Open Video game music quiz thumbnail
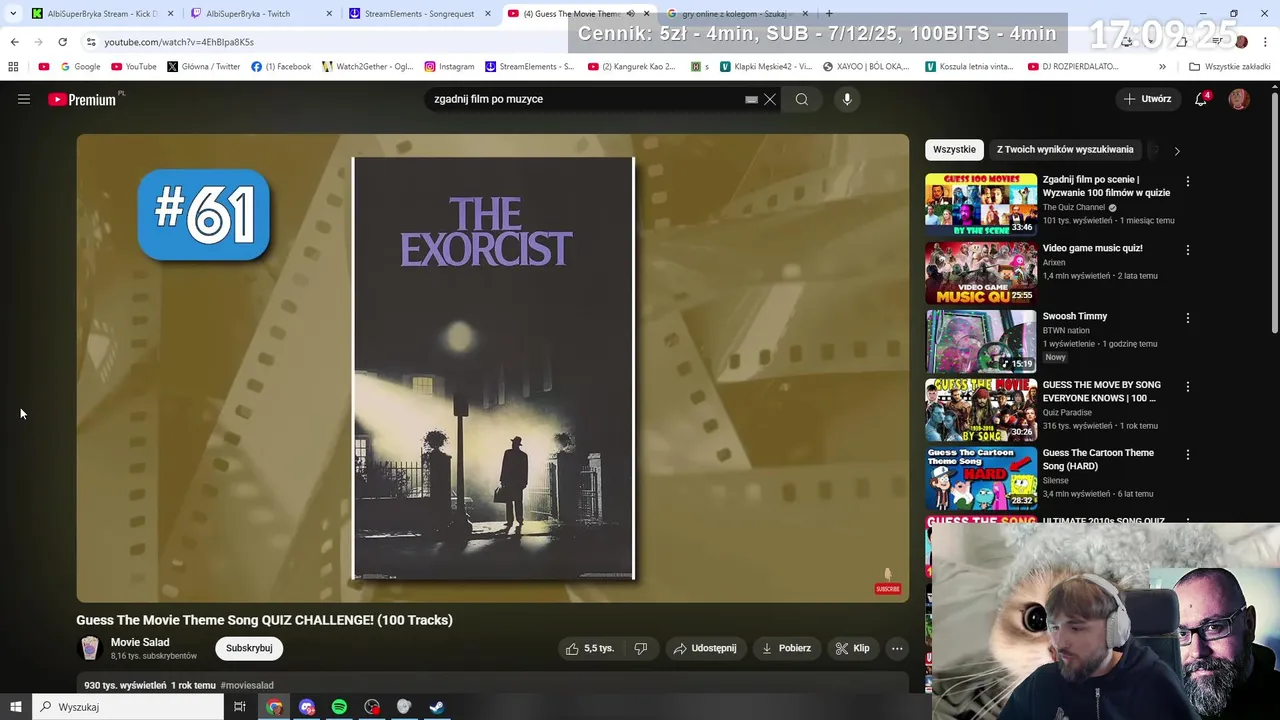This screenshot has height=720, width=1280. point(981,273)
